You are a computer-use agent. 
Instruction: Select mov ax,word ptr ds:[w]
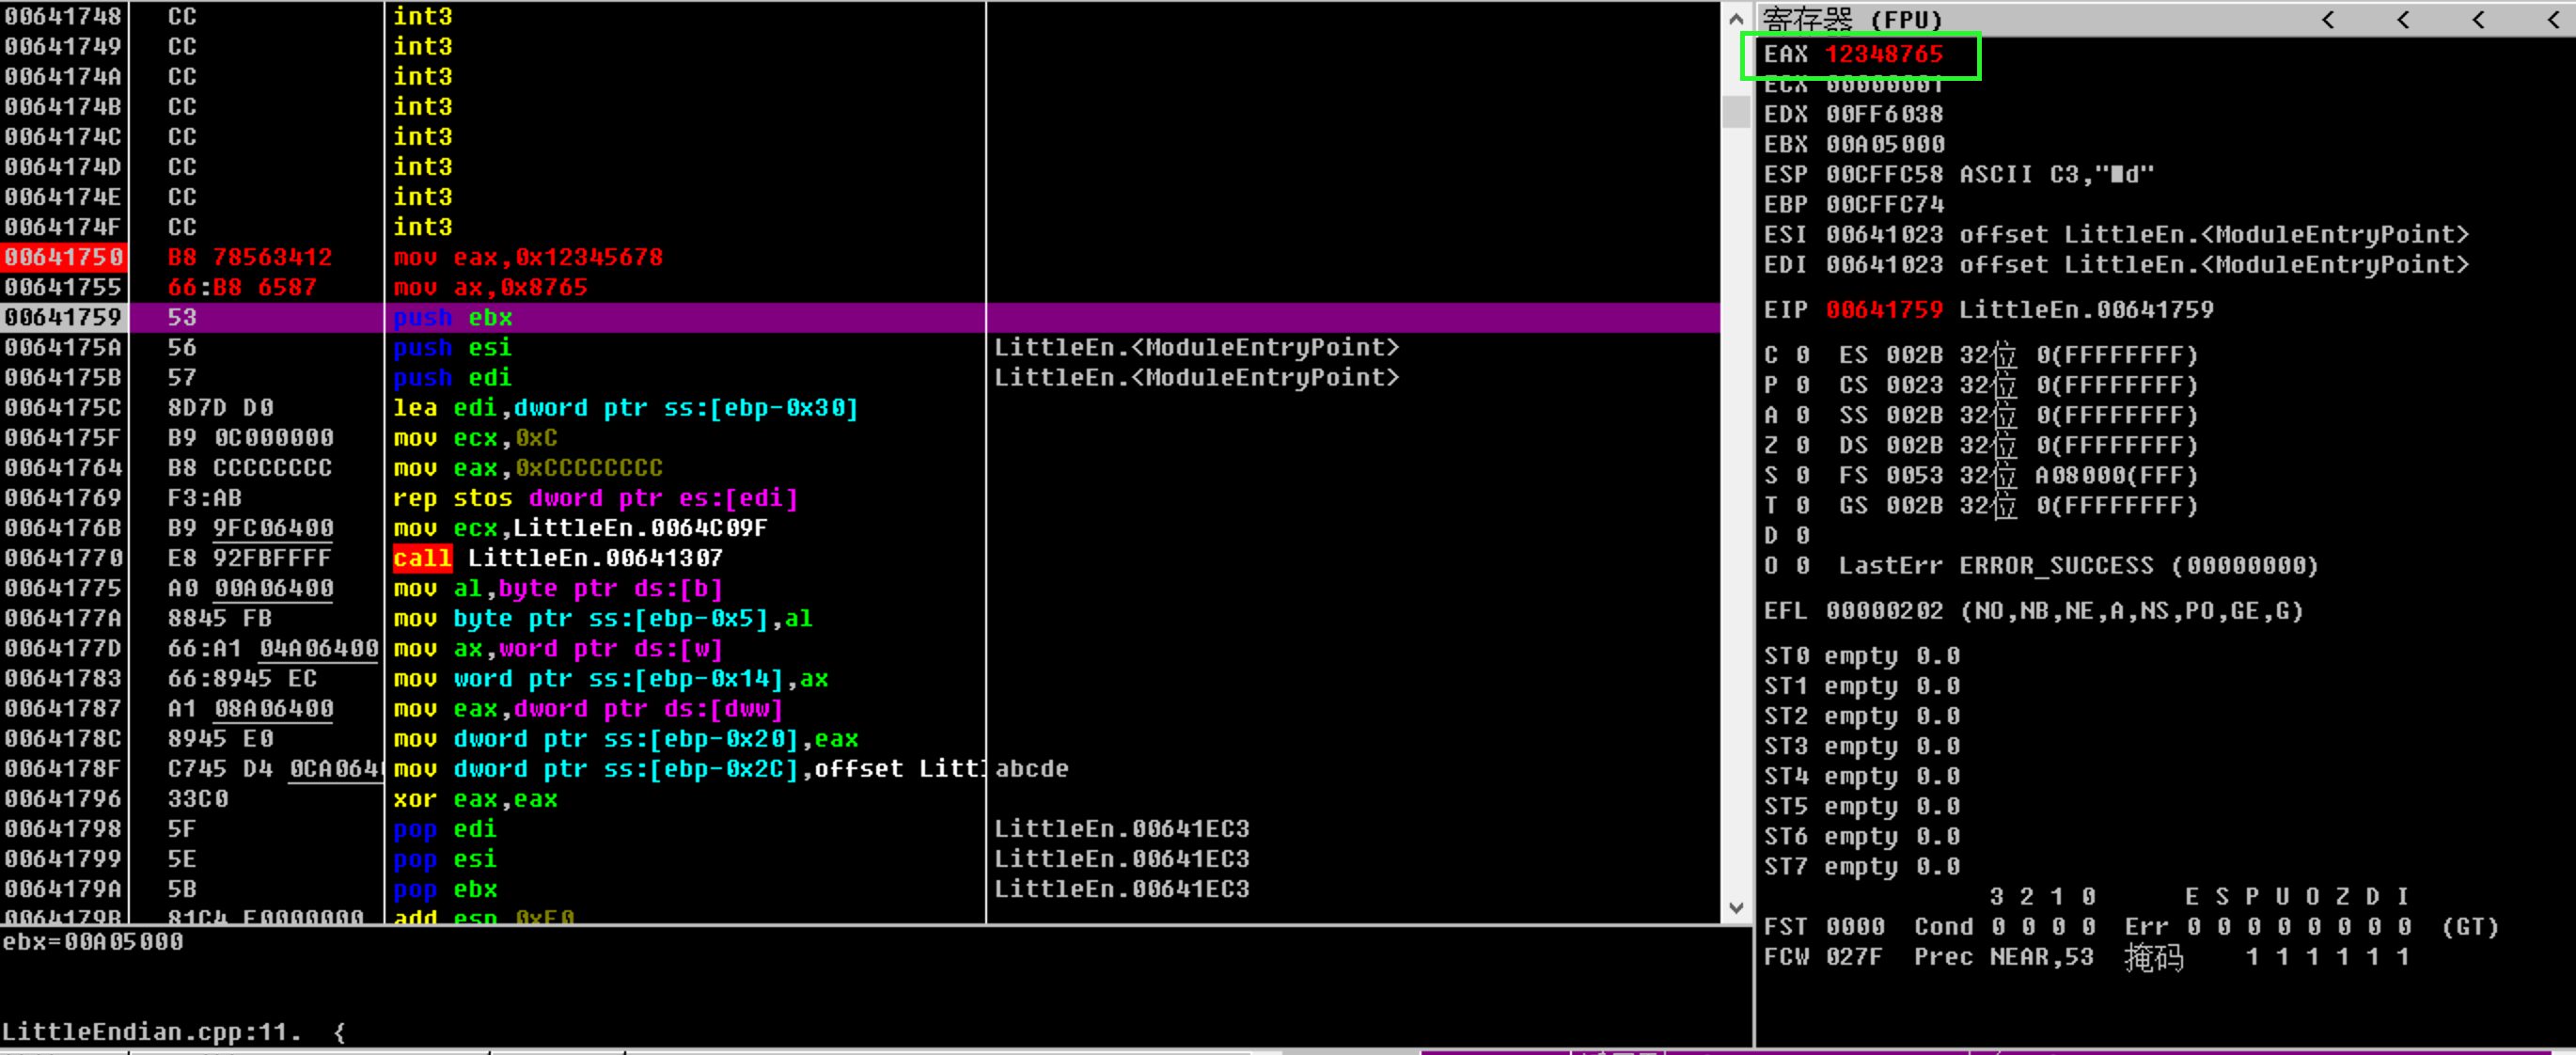(x=557, y=648)
